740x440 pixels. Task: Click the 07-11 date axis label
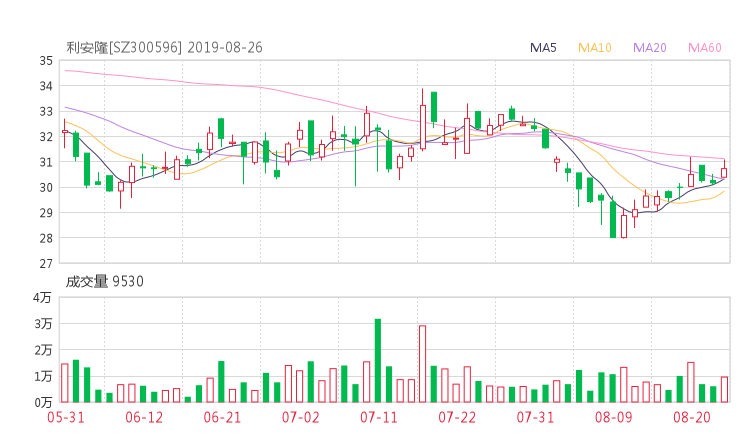378,417
